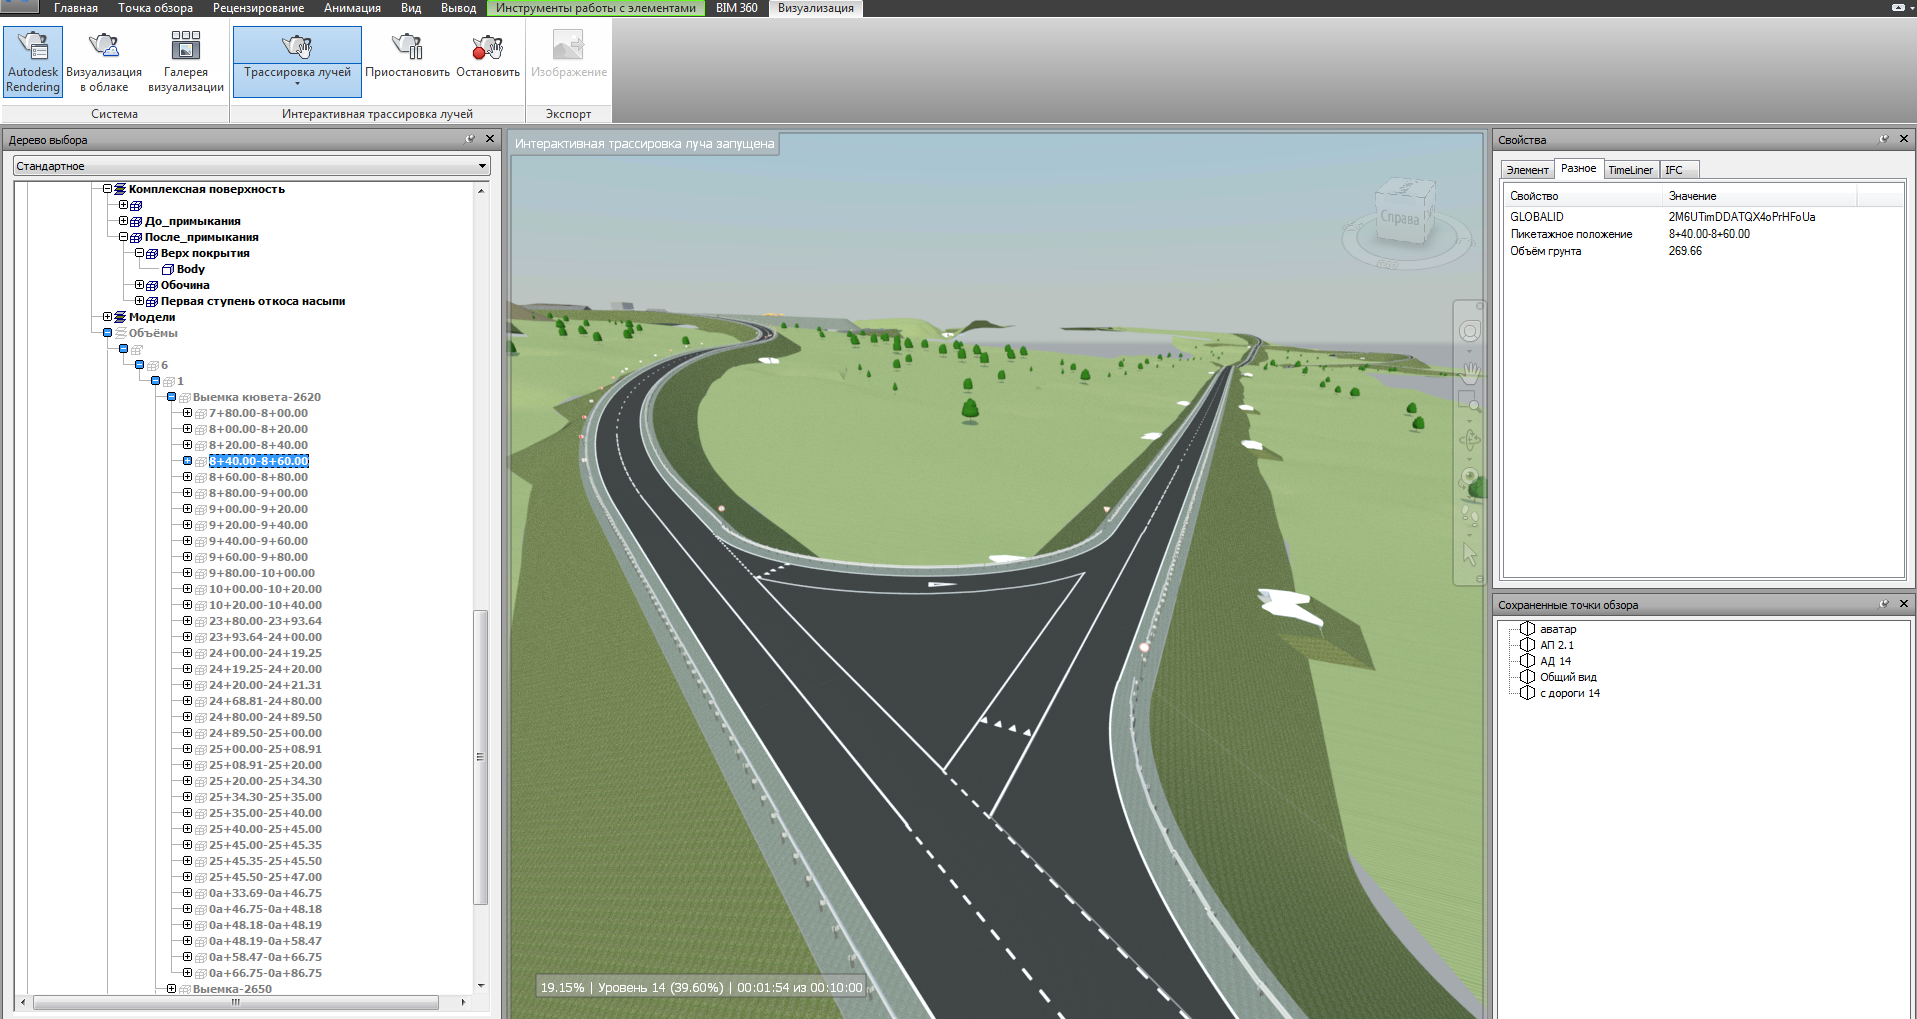Select saved viewpoint Общий вид

1567,677
